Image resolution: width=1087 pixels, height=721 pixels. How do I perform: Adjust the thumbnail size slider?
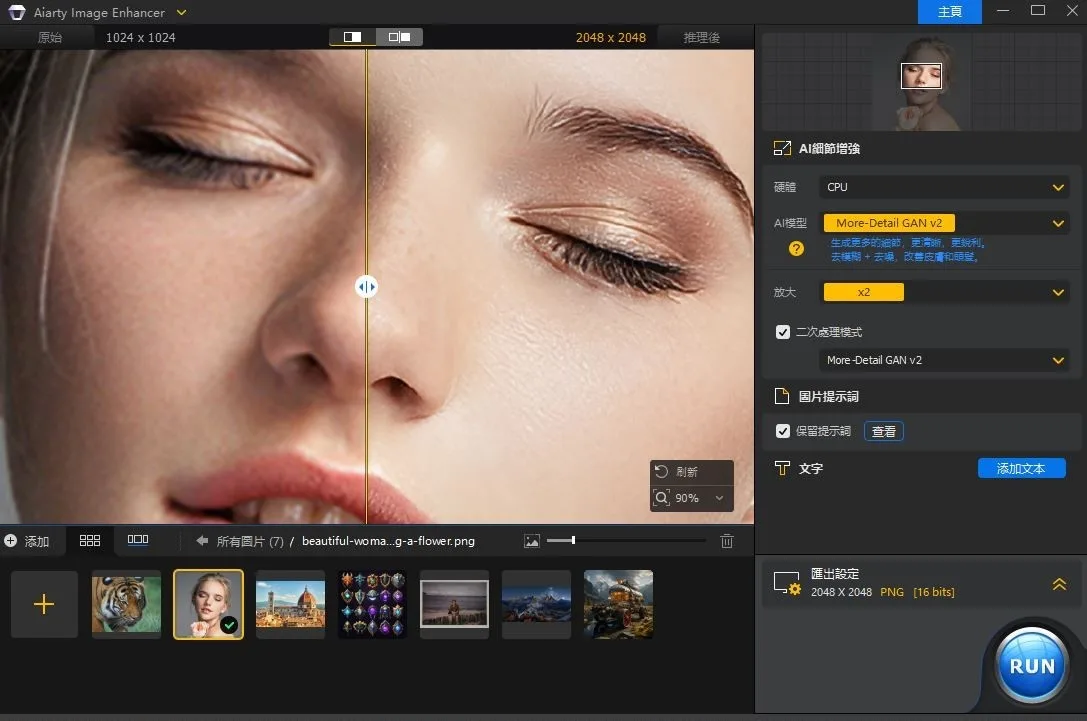tap(574, 541)
